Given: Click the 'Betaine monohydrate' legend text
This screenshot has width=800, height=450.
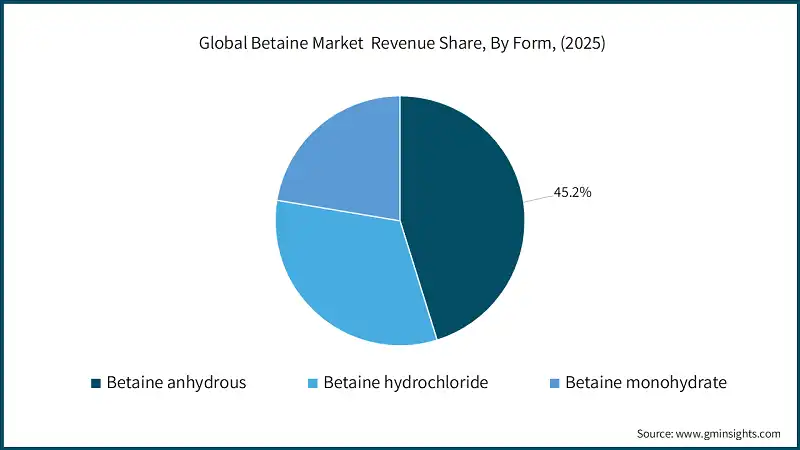Looking at the screenshot, I should tap(646, 383).
